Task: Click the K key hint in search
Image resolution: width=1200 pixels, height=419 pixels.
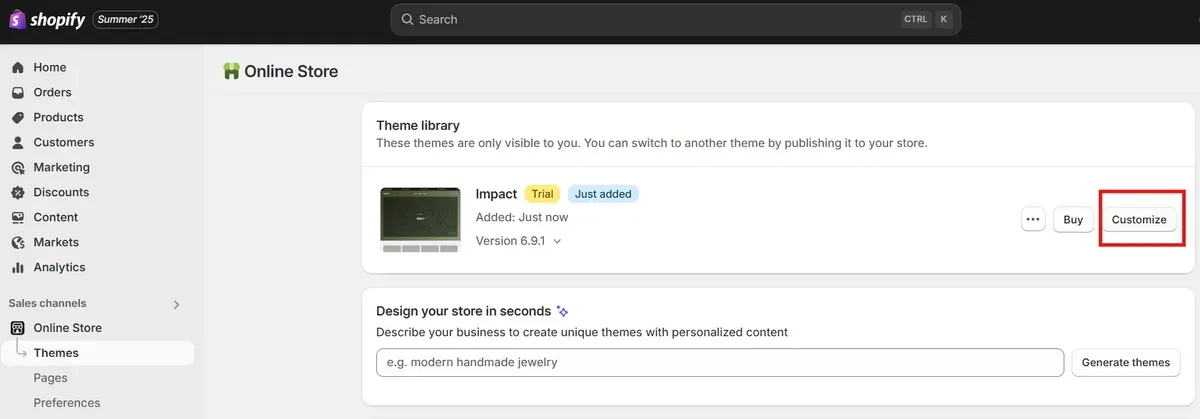Action: pos(943,19)
